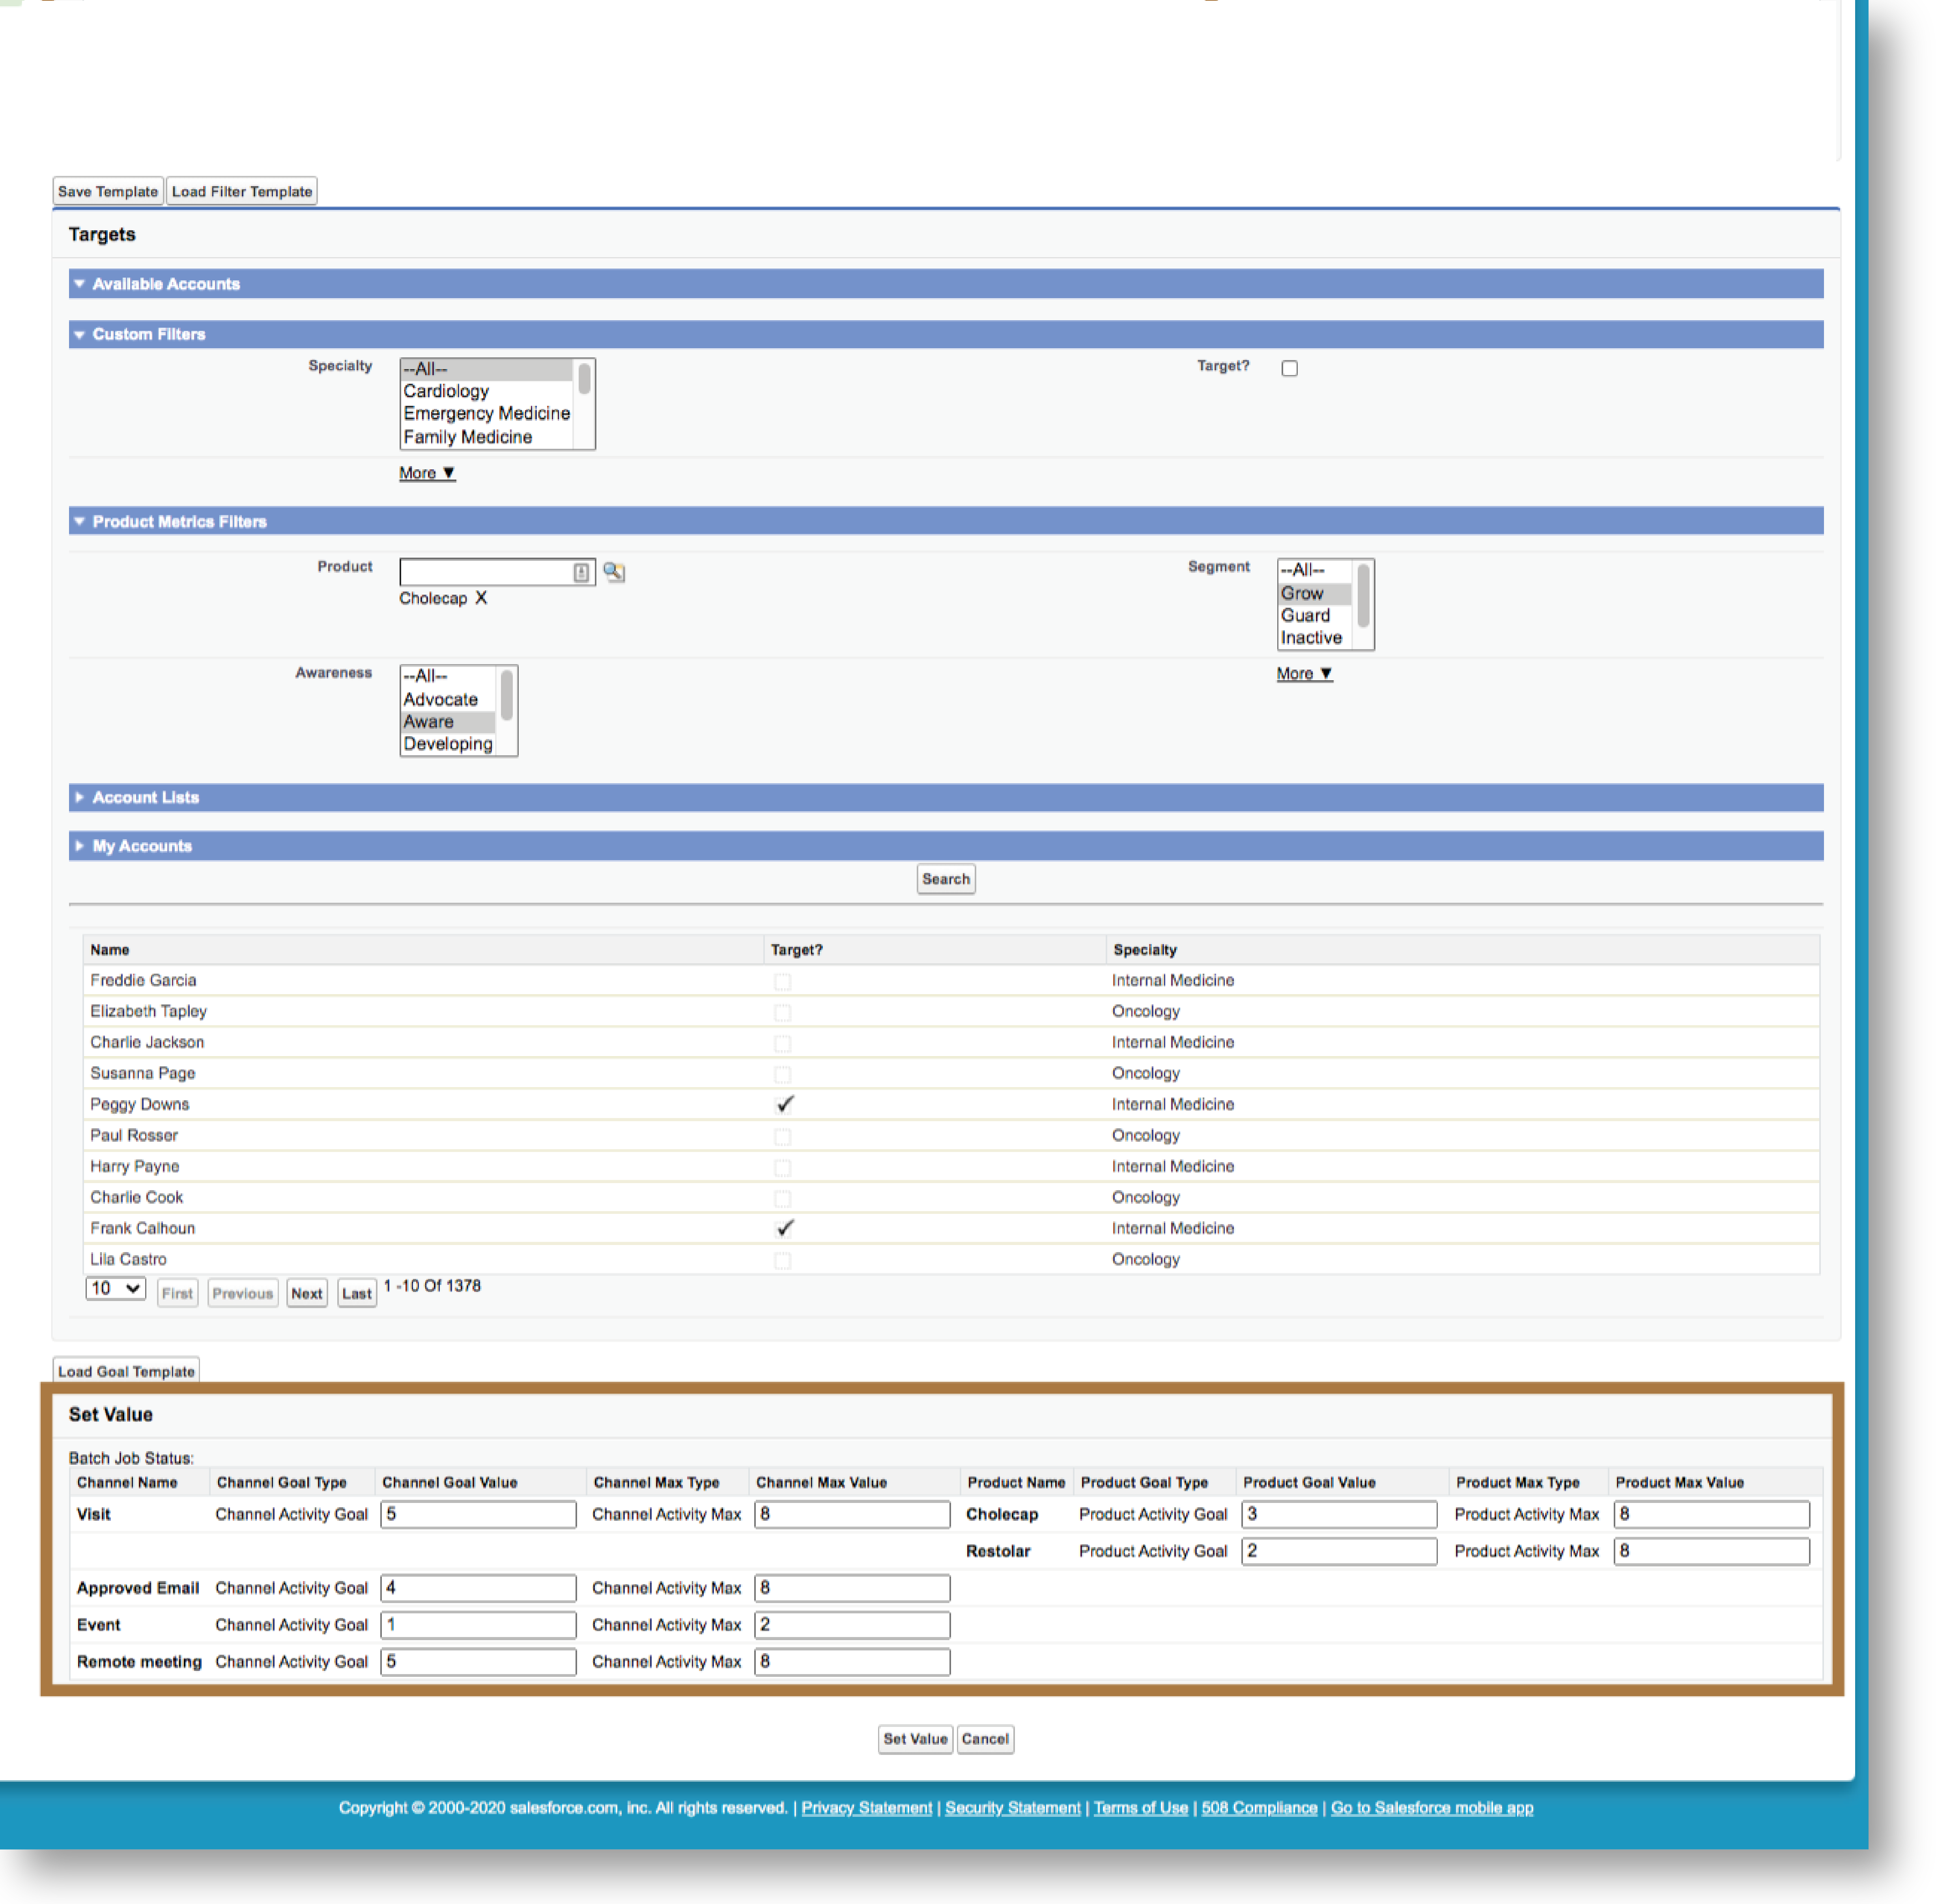Apply values with the Set Value button
The image size is (1936, 1904).
click(x=915, y=1739)
